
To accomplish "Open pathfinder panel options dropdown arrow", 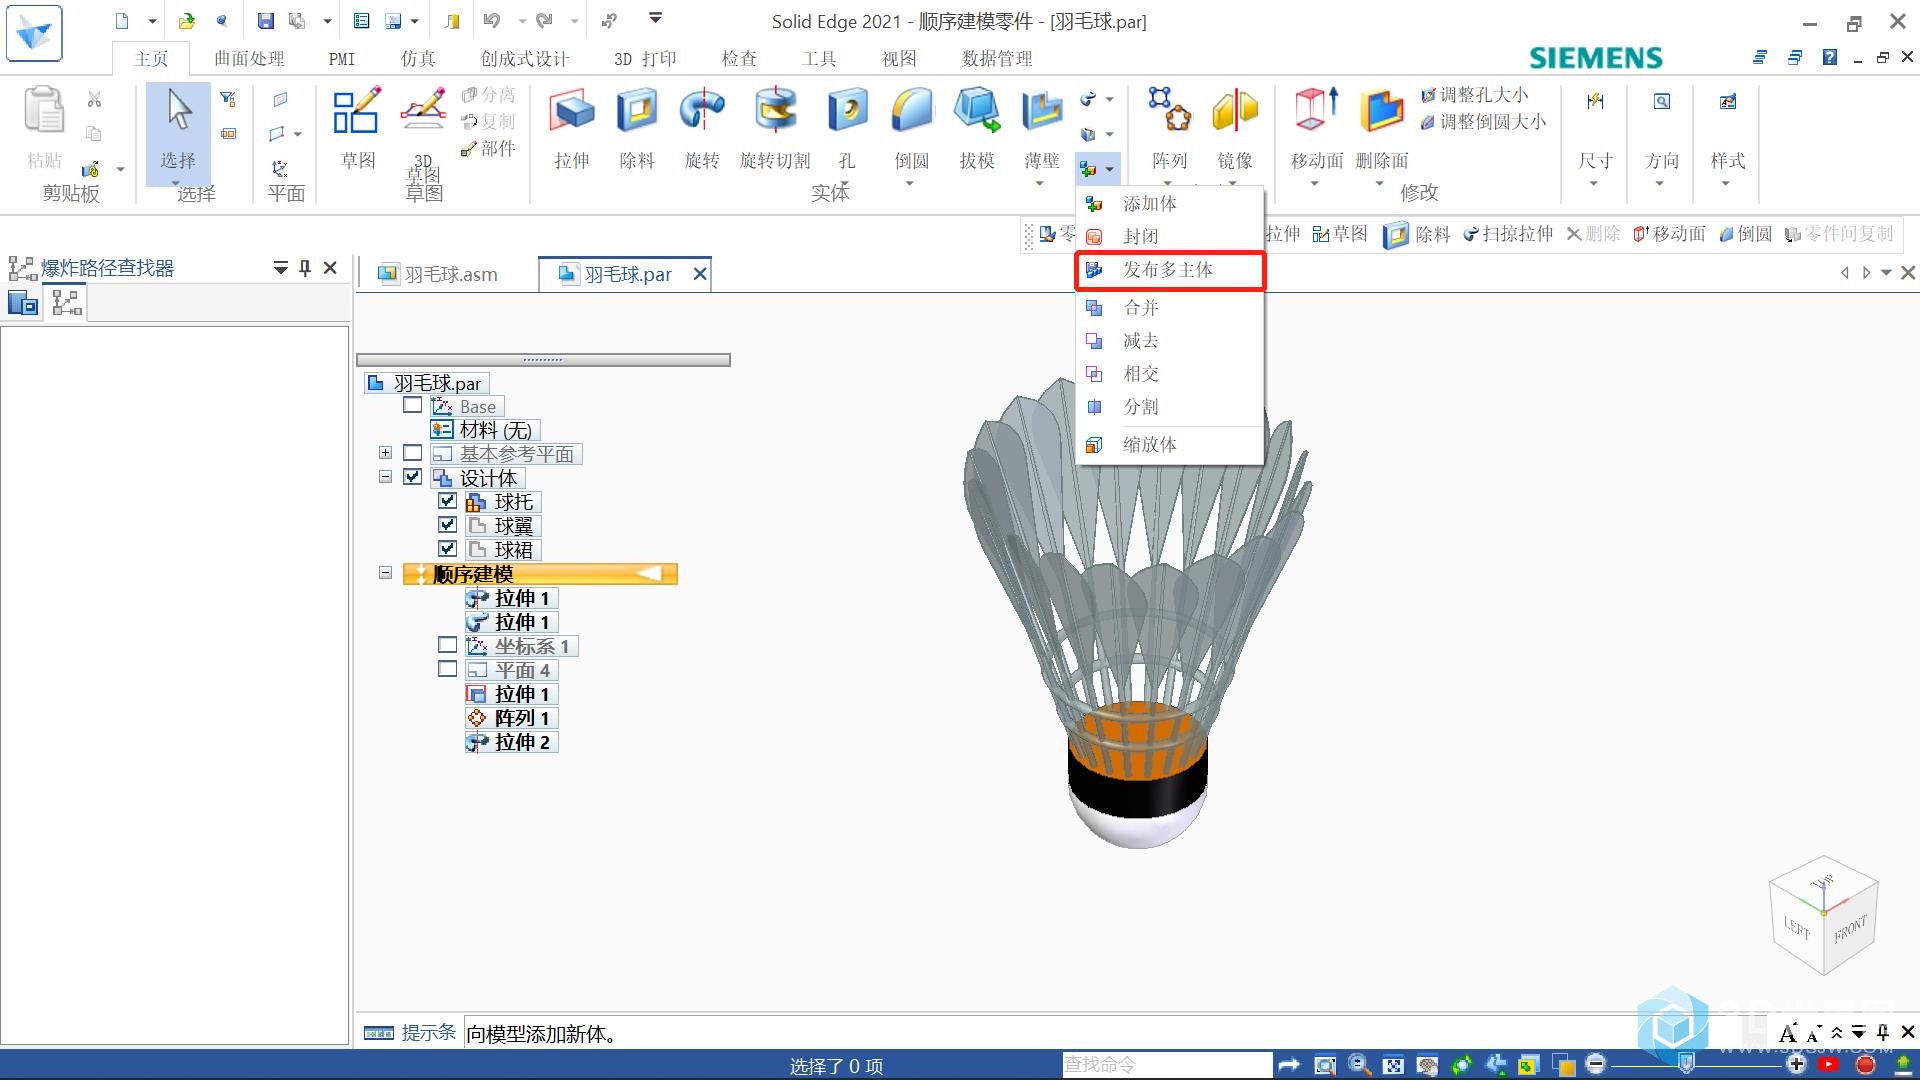I will [x=281, y=268].
